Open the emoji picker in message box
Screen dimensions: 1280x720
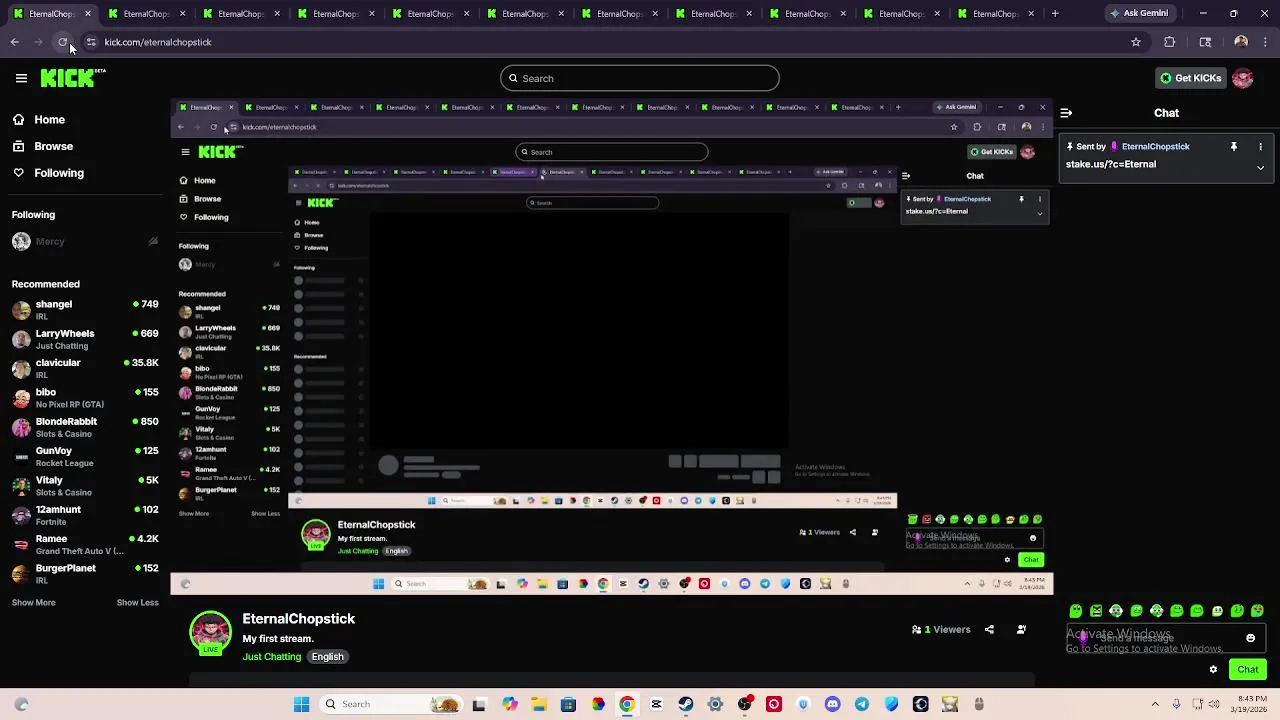[x=1250, y=638]
